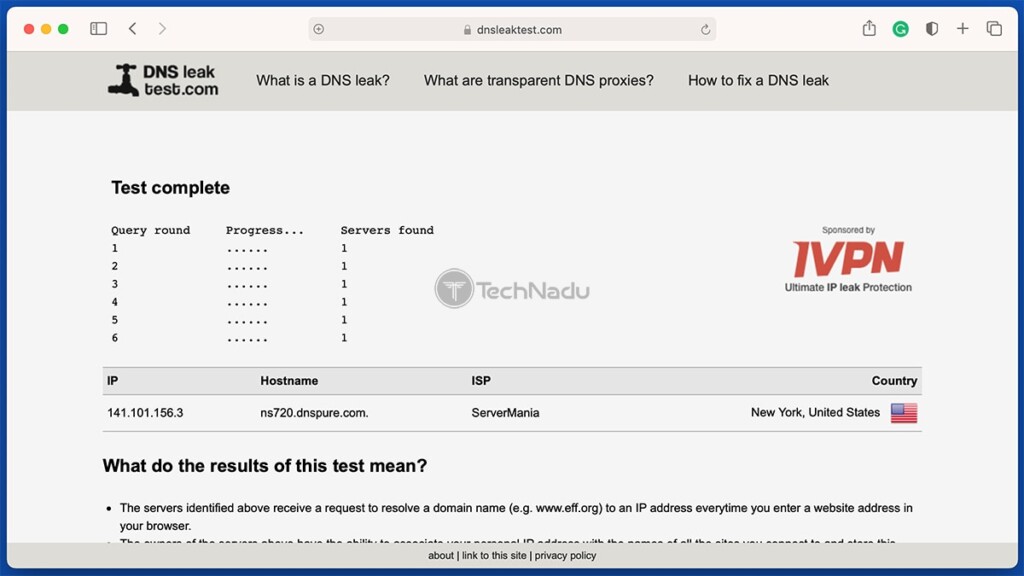The image size is (1024, 576).
Task: Open the privacy shield icon
Action: (x=932, y=29)
